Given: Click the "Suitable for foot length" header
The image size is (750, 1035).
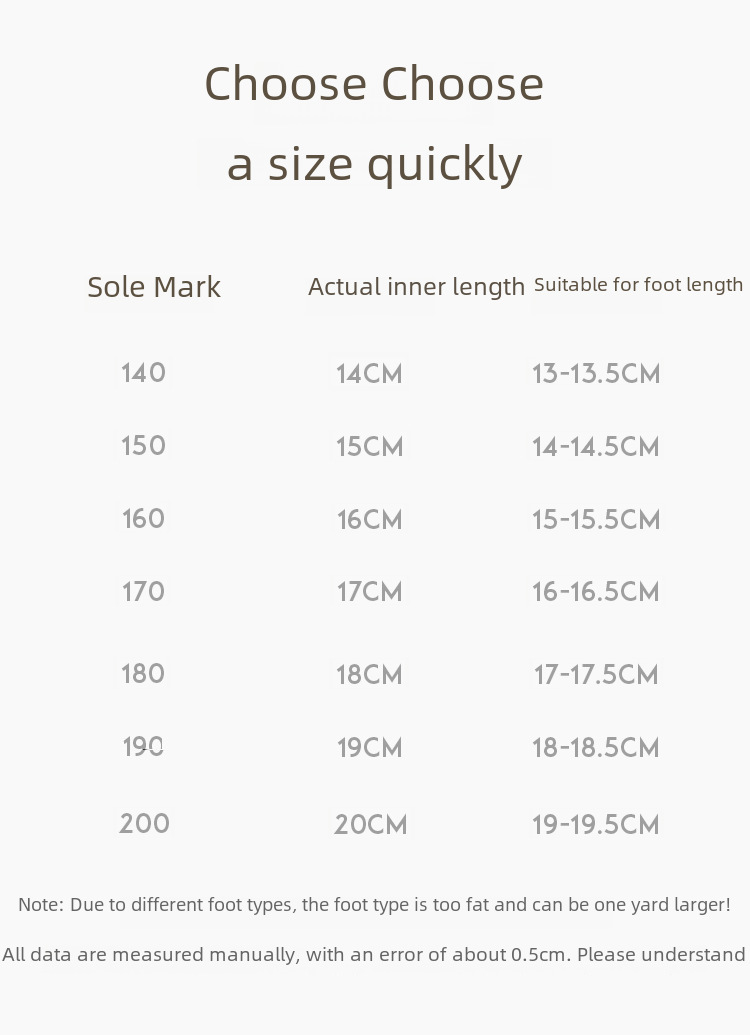Looking at the screenshot, I should (638, 285).
